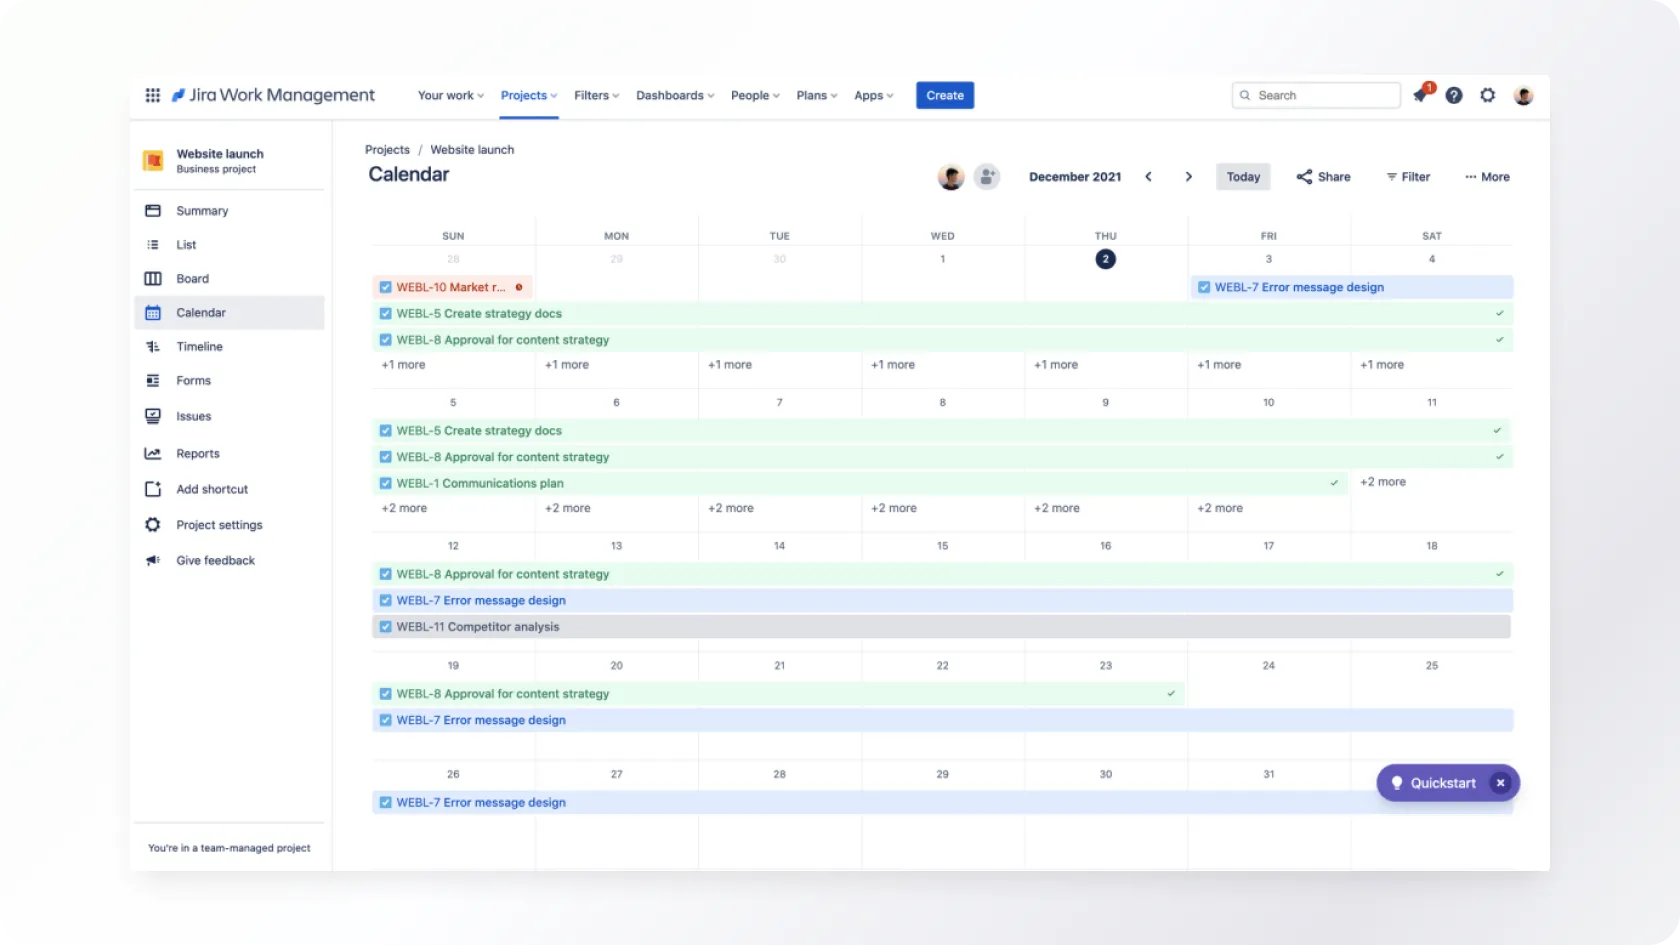Open Reports from the sidebar
This screenshot has height=945, width=1680.
(197, 454)
